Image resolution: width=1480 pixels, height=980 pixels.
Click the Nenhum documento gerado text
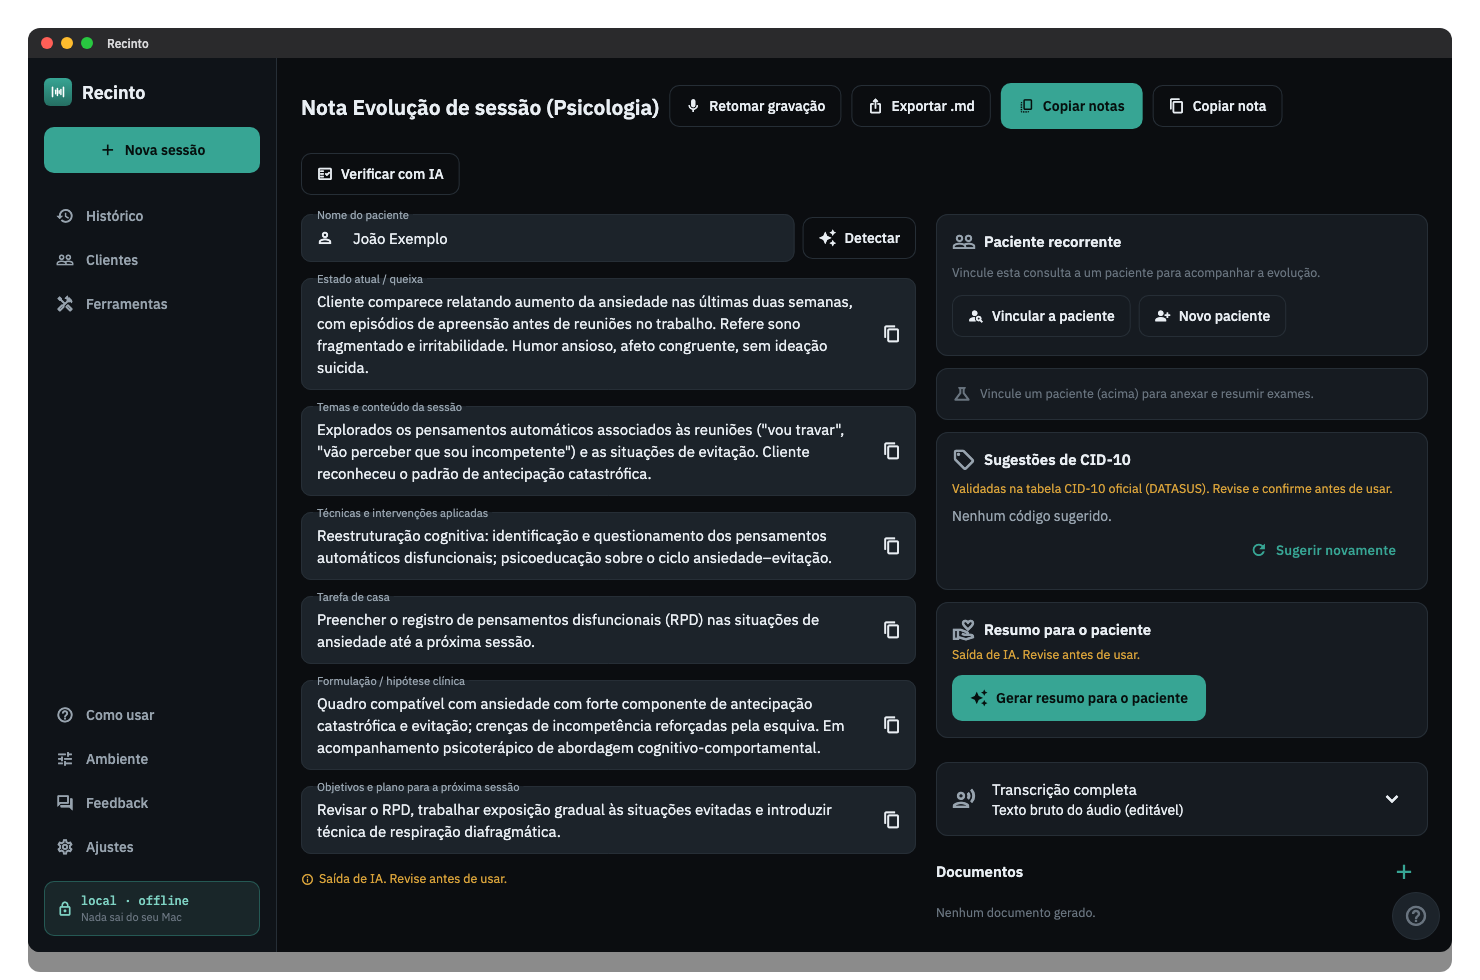pos(1015,913)
